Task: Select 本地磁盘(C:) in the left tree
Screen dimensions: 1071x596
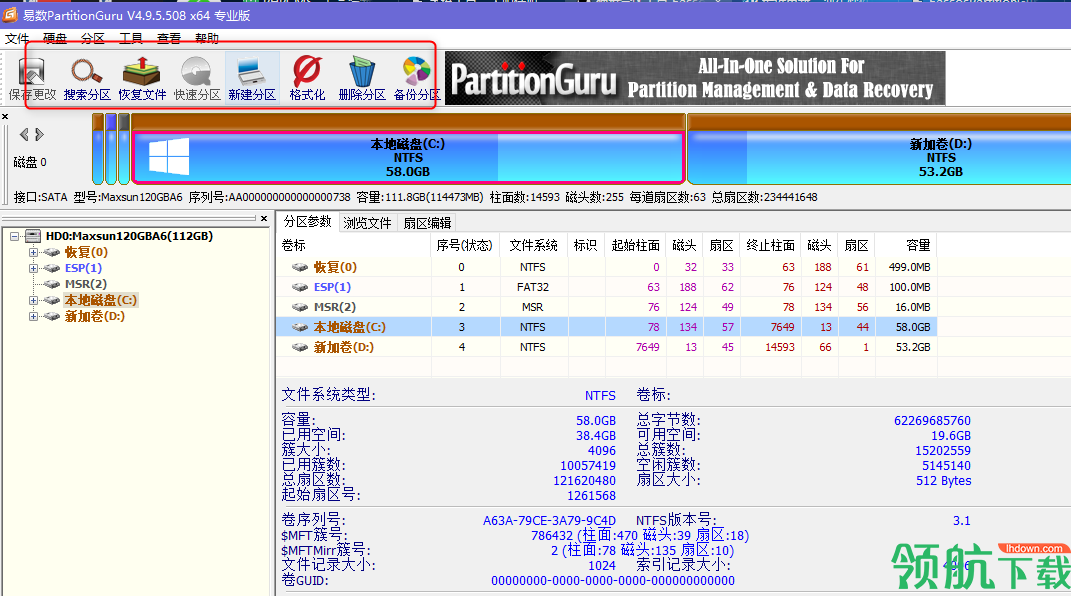Action: click(x=100, y=300)
